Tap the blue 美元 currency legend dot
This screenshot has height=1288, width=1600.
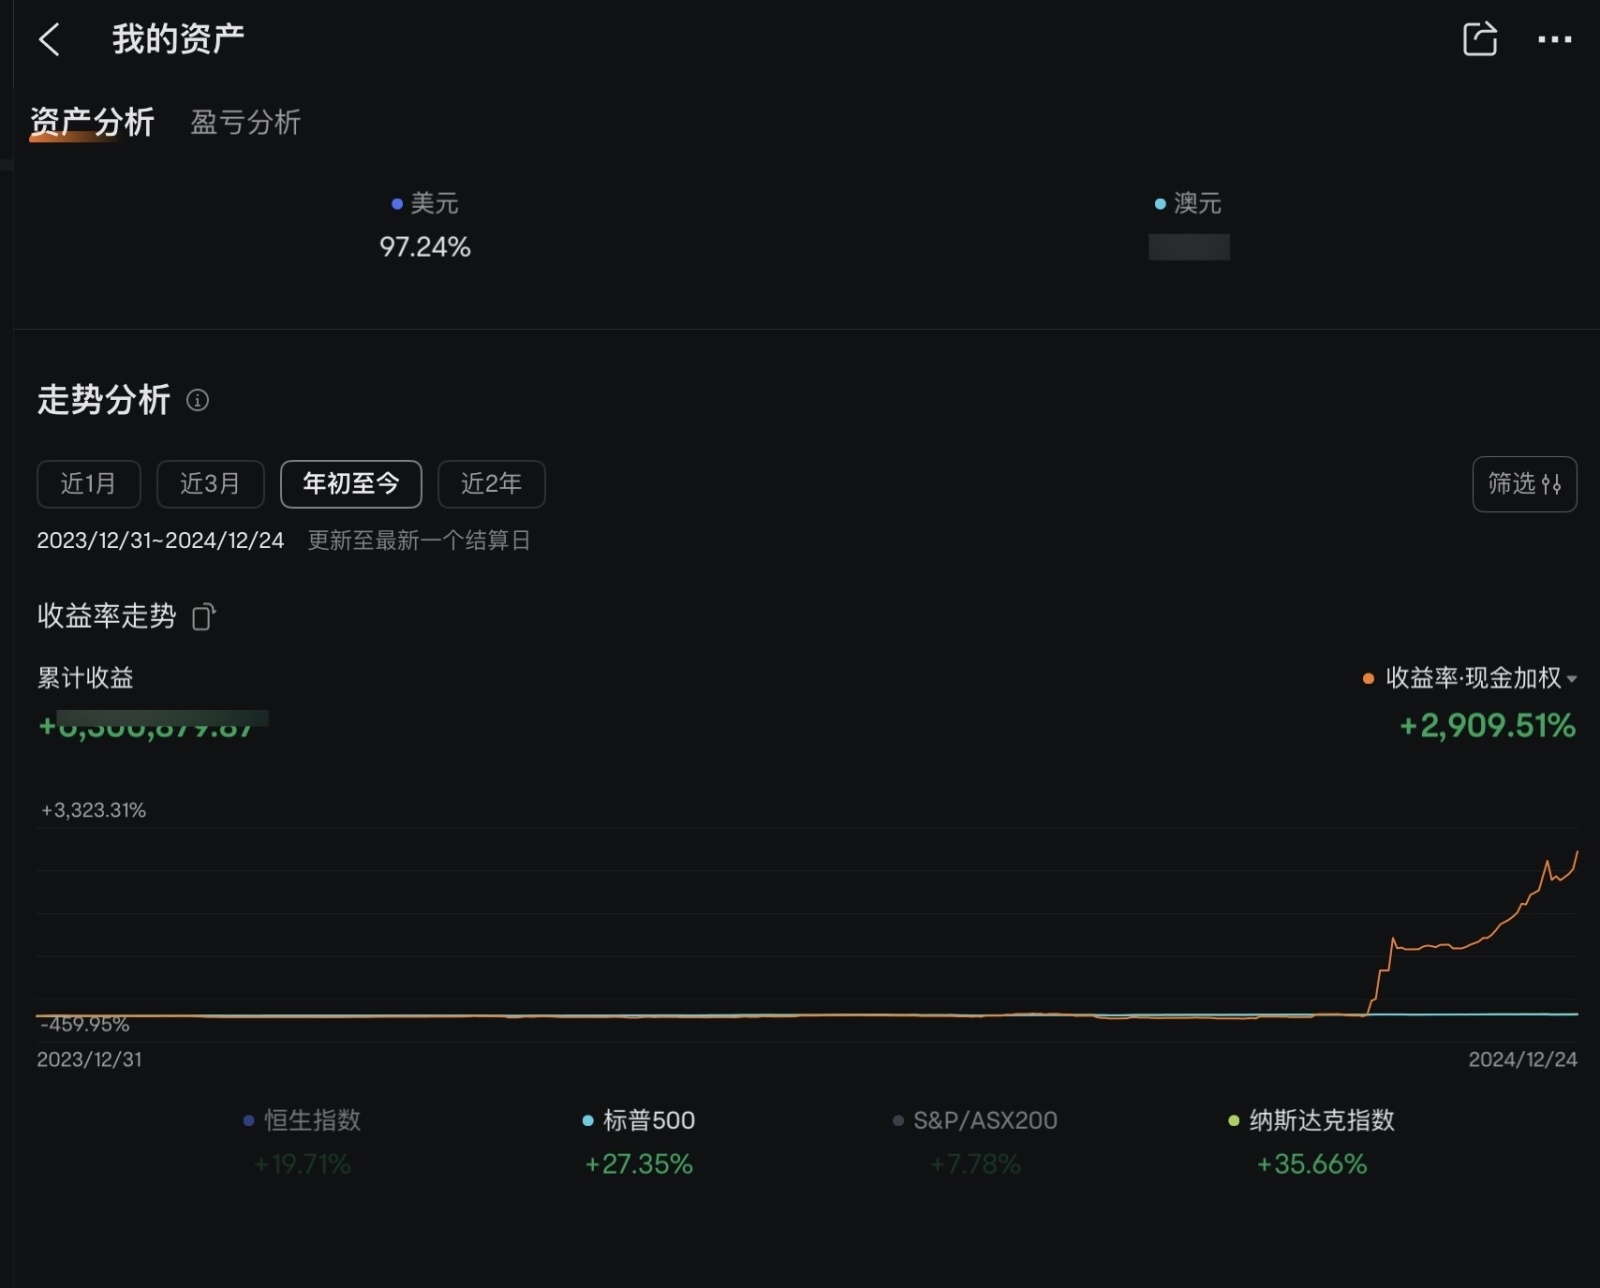pos(397,204)
